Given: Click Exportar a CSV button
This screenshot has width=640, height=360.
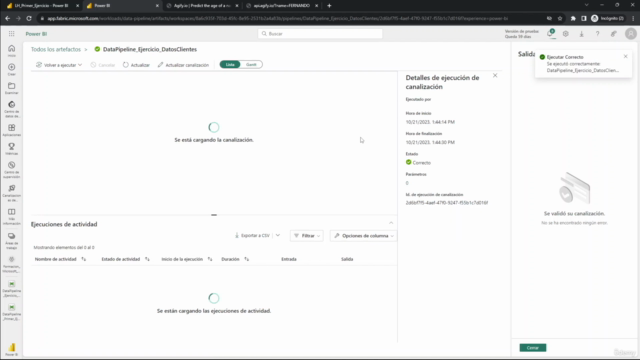Looking at the screenshot, I should [x=252, y=236].
